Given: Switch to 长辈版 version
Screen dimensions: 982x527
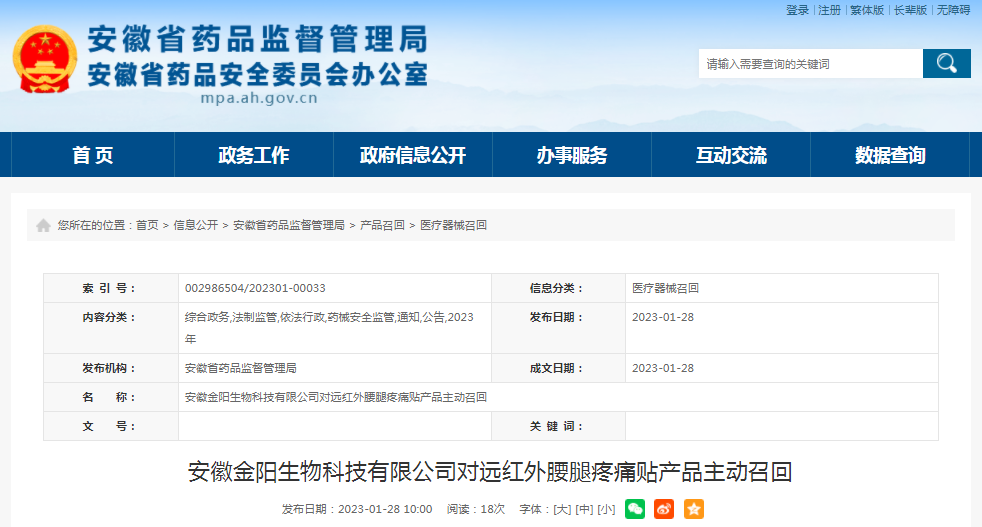Looking at the screenshot, I should (x=910, y=10).
